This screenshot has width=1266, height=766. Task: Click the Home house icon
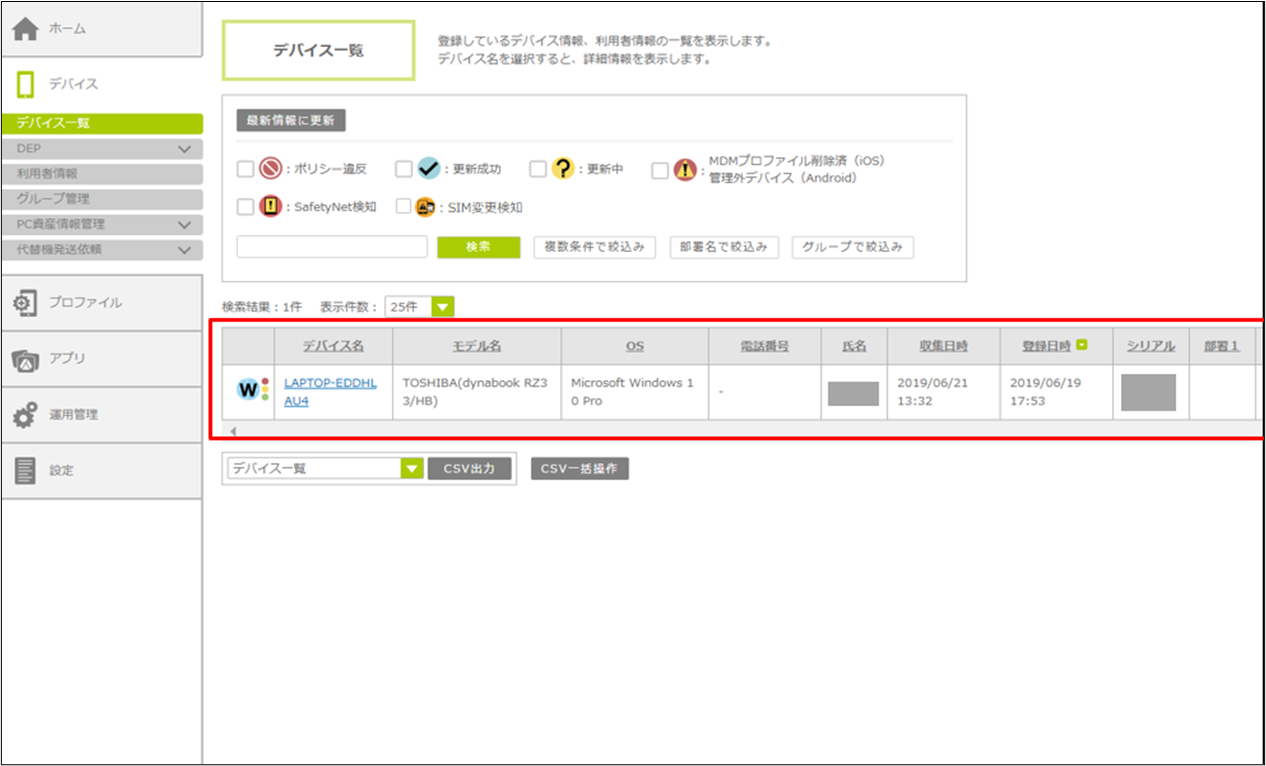26,30
